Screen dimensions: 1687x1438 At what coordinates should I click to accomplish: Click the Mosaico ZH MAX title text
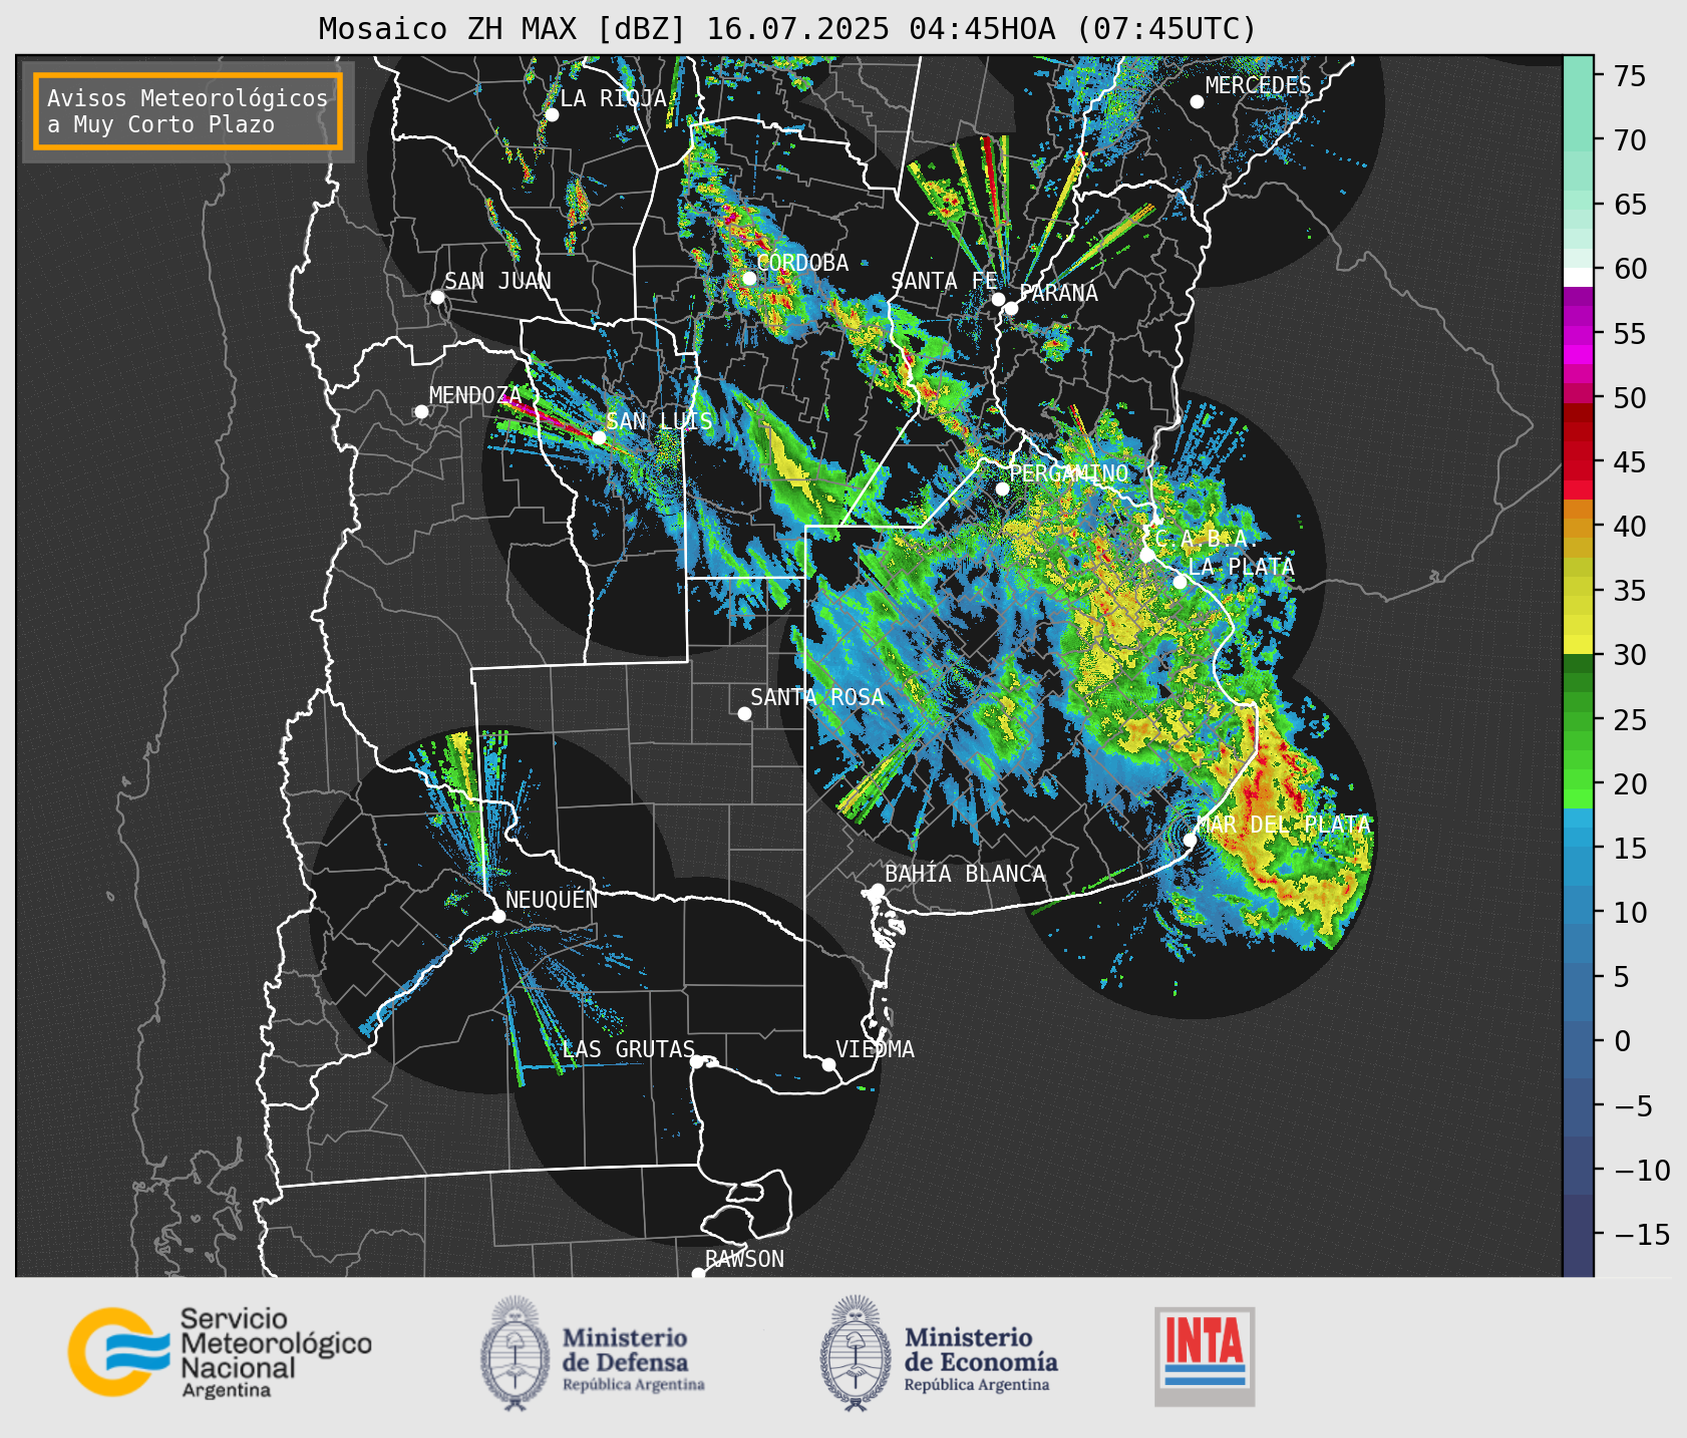(x=786, y=28)
